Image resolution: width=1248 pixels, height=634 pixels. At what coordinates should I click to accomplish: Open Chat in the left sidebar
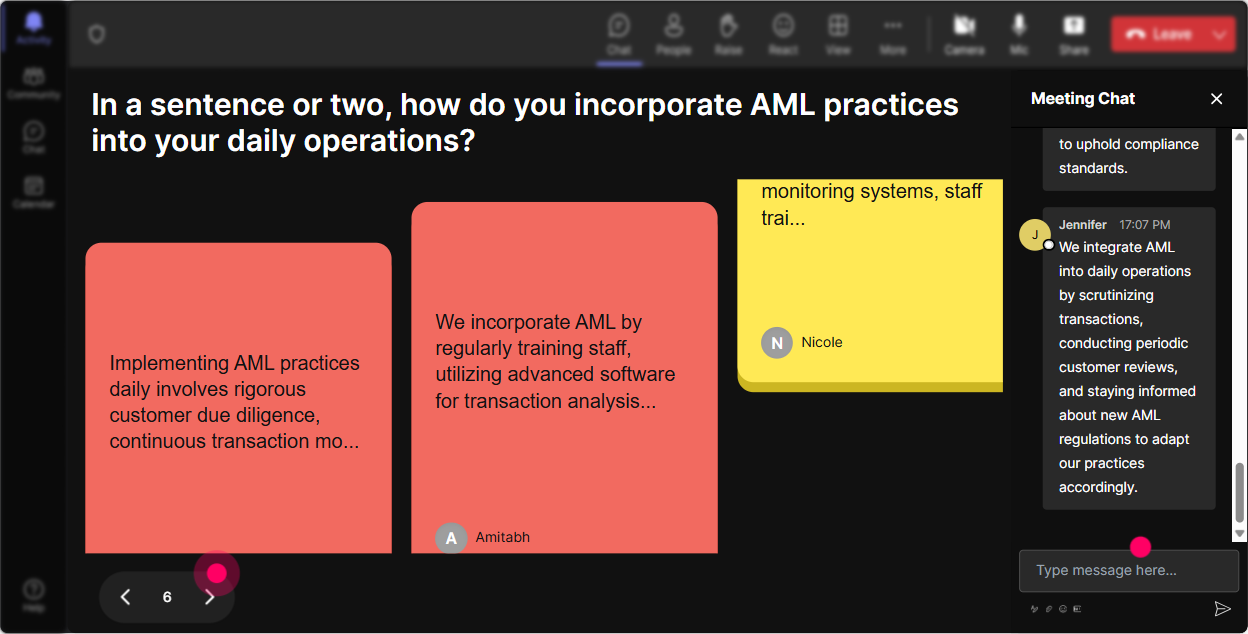34,138
